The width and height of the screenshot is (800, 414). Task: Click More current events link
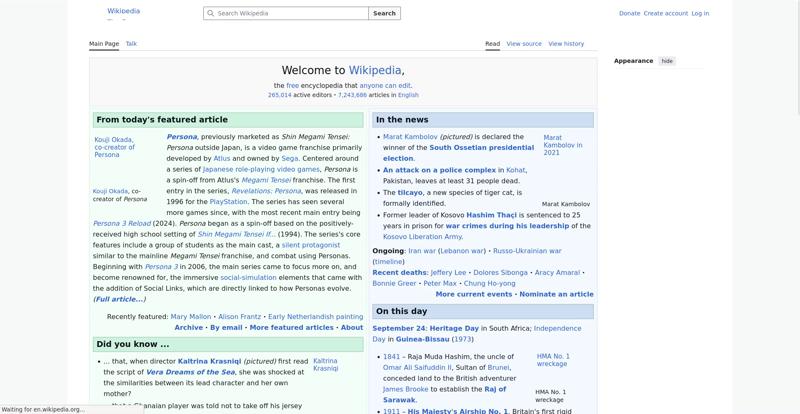474,295
